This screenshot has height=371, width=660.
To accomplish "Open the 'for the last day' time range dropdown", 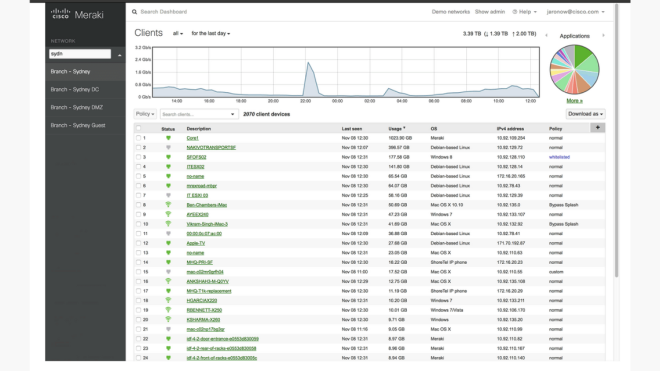I will point(210,33).
